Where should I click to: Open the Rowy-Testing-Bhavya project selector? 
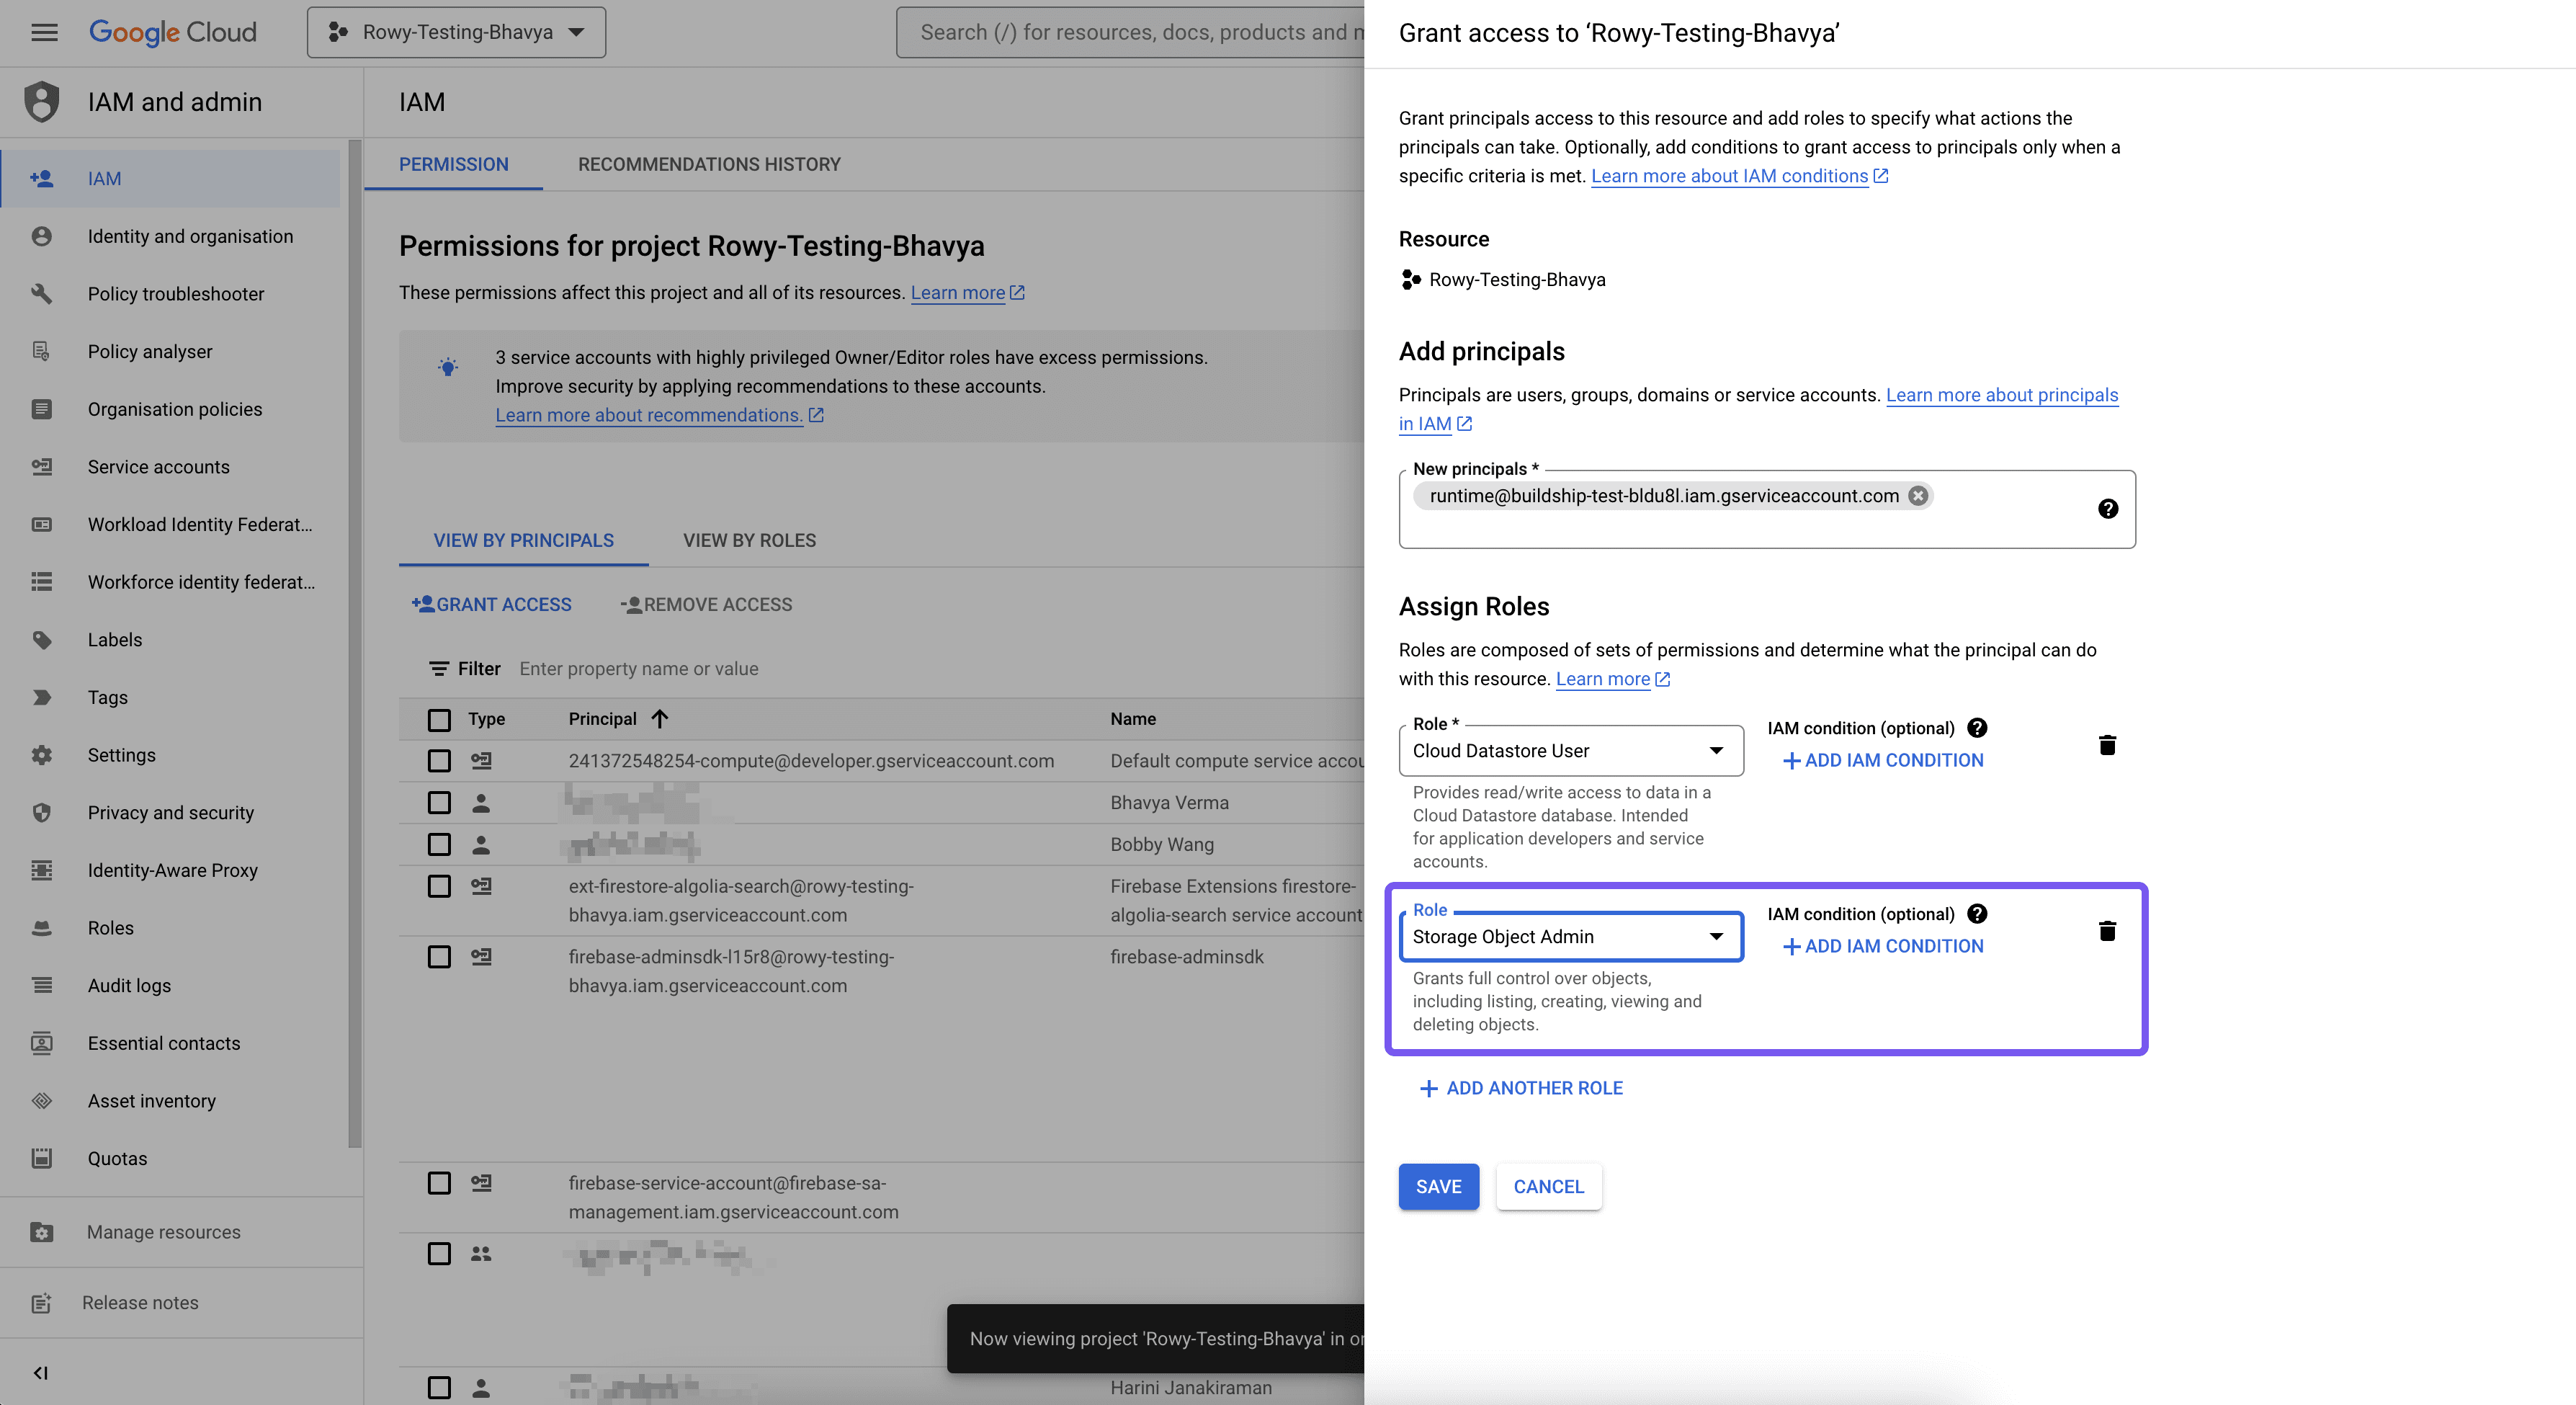456,32
